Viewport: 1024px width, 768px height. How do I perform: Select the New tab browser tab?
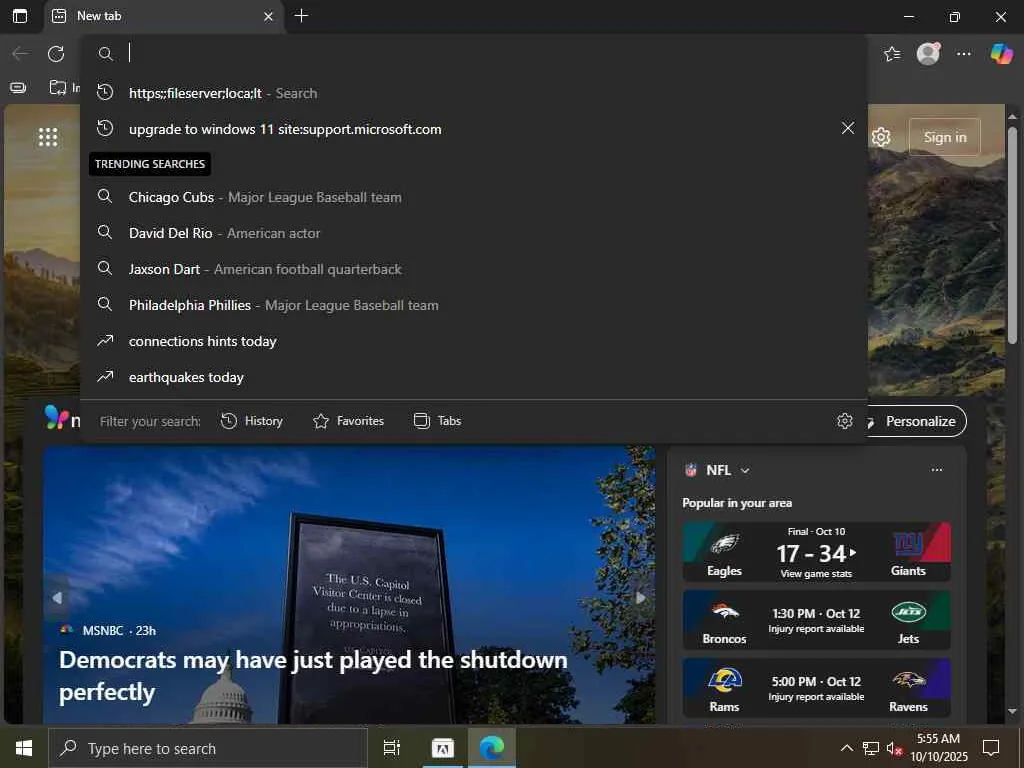click(163, 16)
